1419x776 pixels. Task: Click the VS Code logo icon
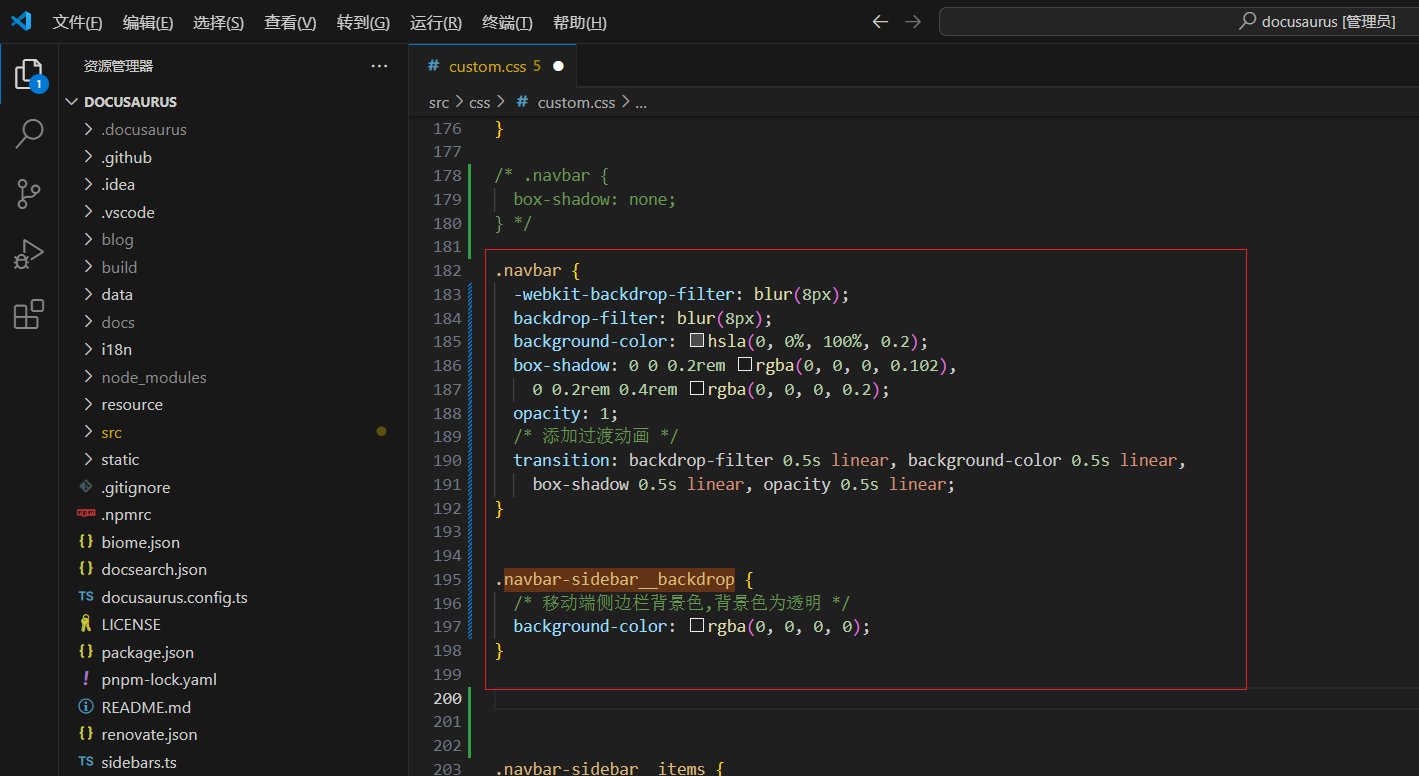click(22, 21)
